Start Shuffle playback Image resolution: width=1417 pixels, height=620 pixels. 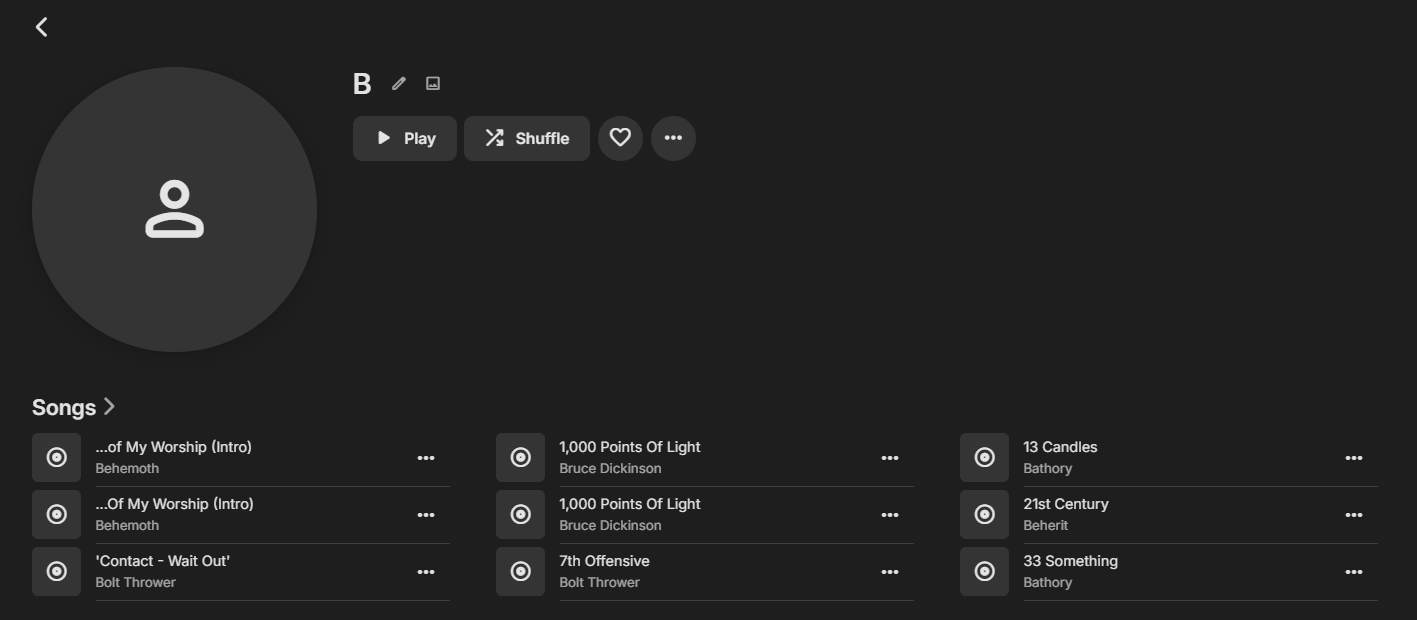coord(527,138)
